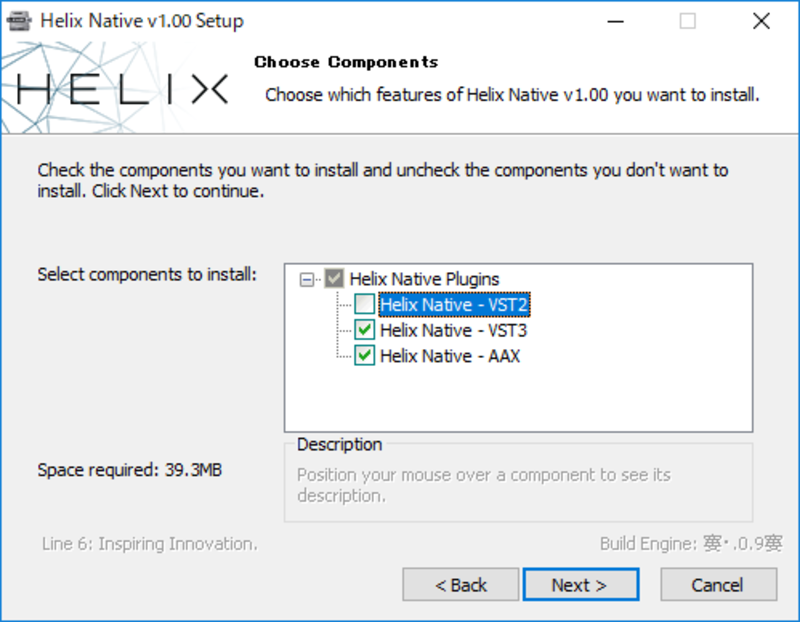Image resolution: width=800 pixels, height=622 pixels.
Task: Open the installer icon system menu
Action: (x=19, y=21)
